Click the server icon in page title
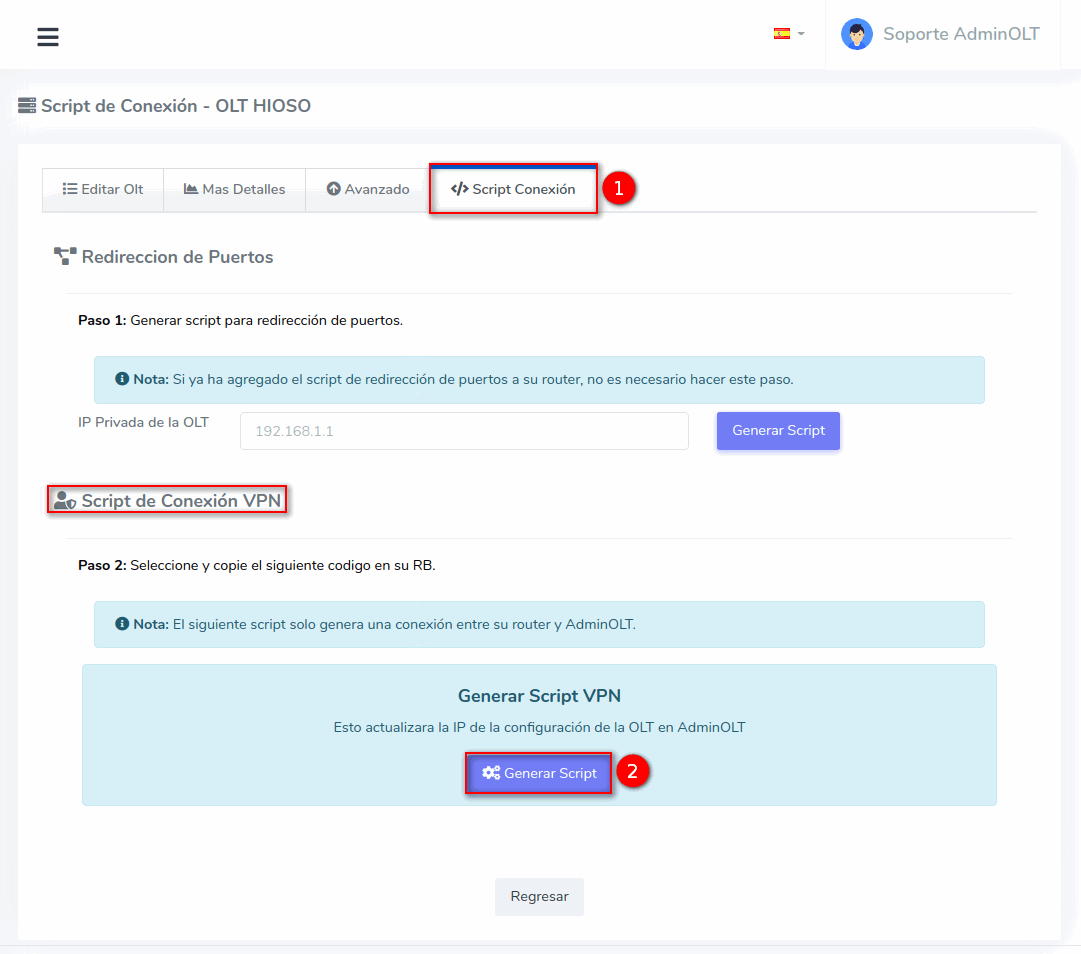Image resolution: width=1081 pixels, height=954 pixels. coord(27,106)
